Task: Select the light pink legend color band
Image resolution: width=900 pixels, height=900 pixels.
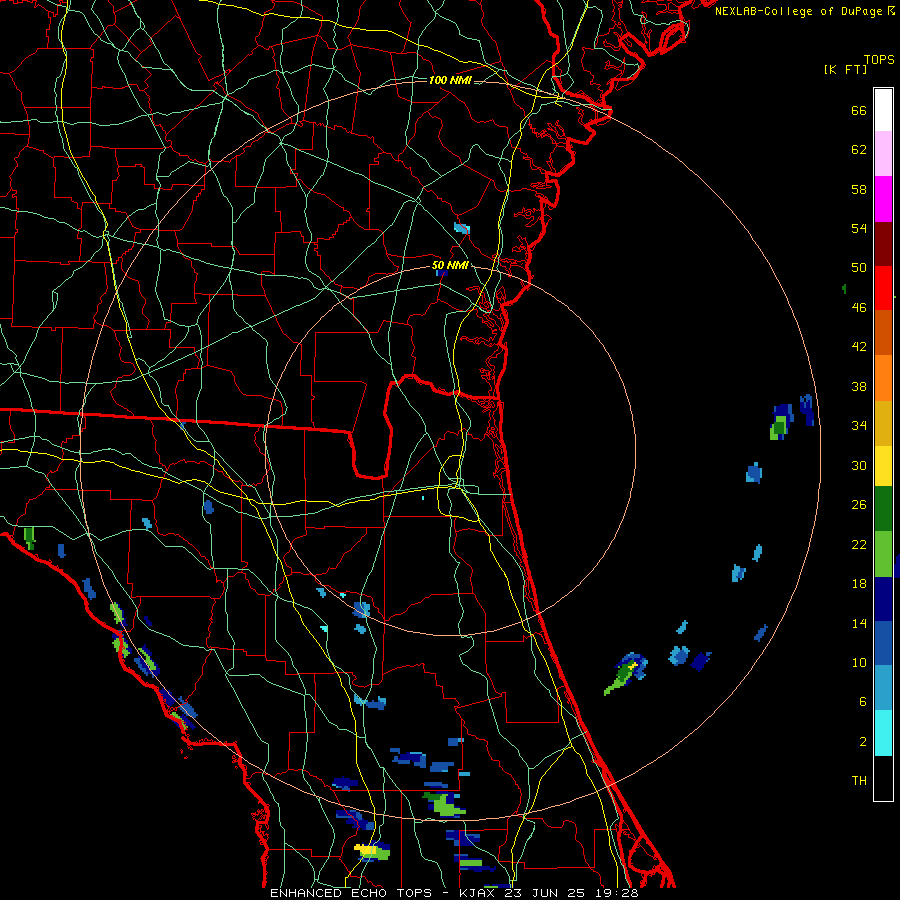Action: tap(883, 154)
